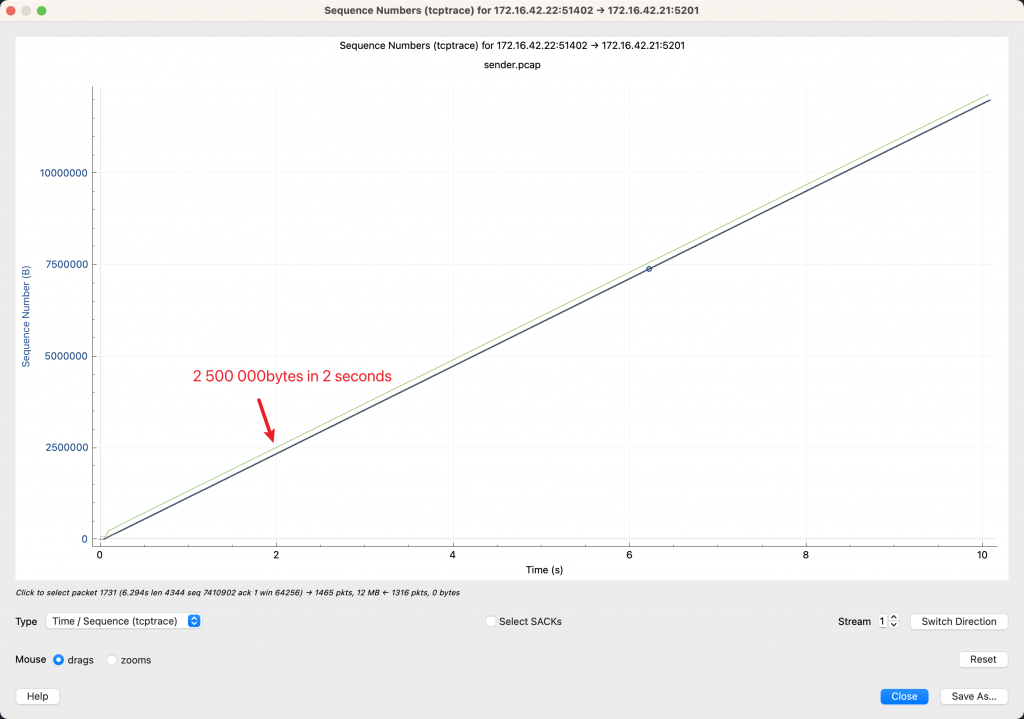This screenshot has height=719, width=1024.
Task: Minimize the window using the yellow button
Action: tap(26, 10)
